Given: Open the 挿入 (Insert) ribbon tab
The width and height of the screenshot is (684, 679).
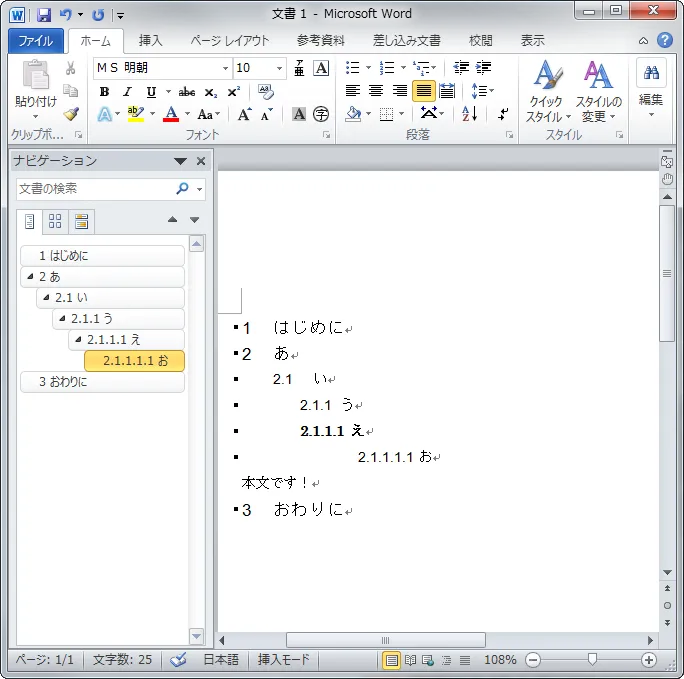Looking at the screenshot, I should coord(150,41).
